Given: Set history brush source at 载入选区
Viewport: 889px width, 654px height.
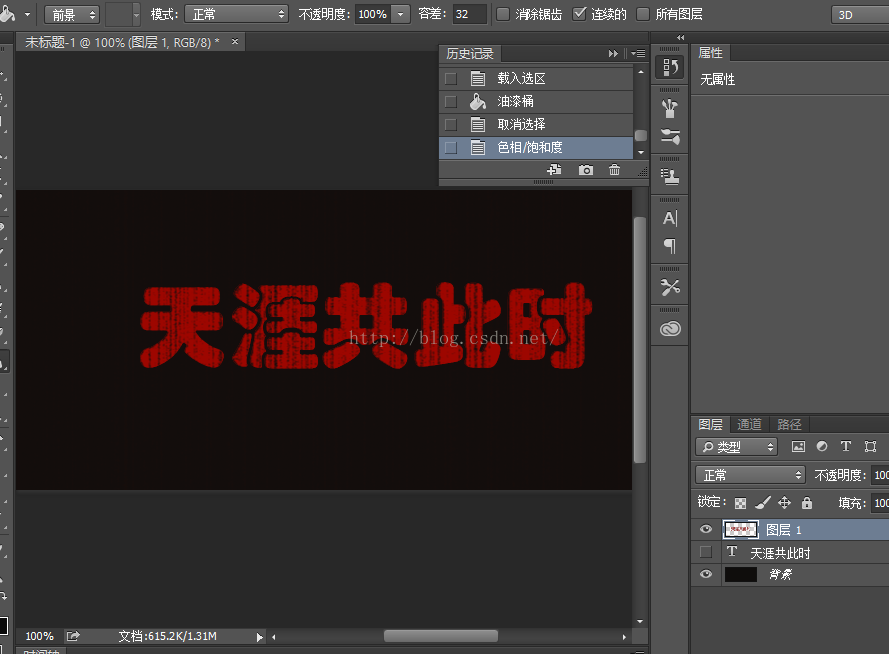Looking at the screenshot, I should point(451,78).
